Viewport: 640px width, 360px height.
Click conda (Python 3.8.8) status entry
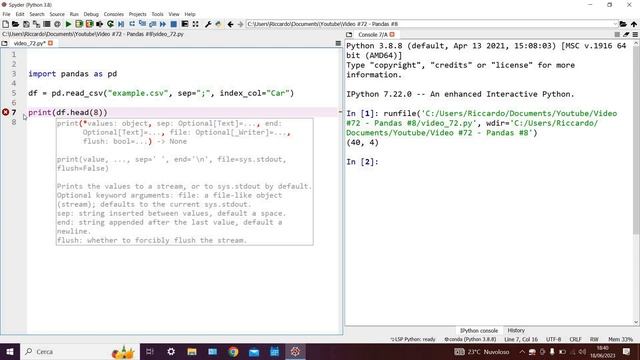(470, 339)
